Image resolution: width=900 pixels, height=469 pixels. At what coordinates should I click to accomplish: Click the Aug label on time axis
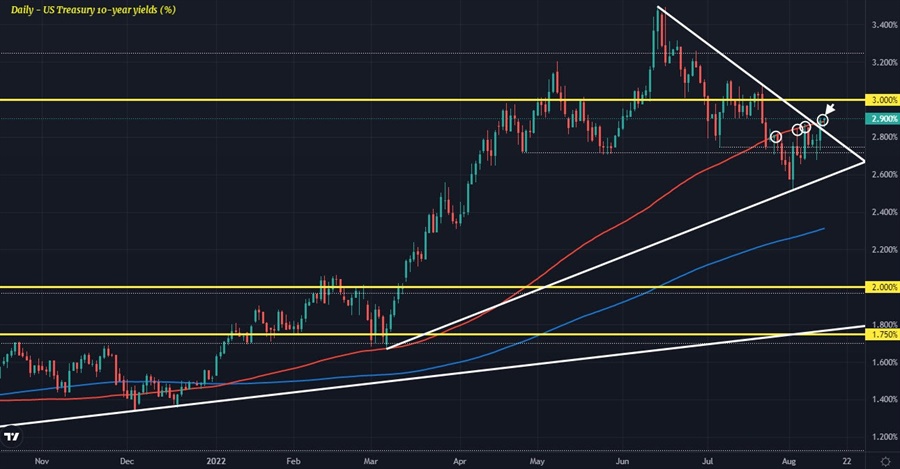(x=787, y=461)
